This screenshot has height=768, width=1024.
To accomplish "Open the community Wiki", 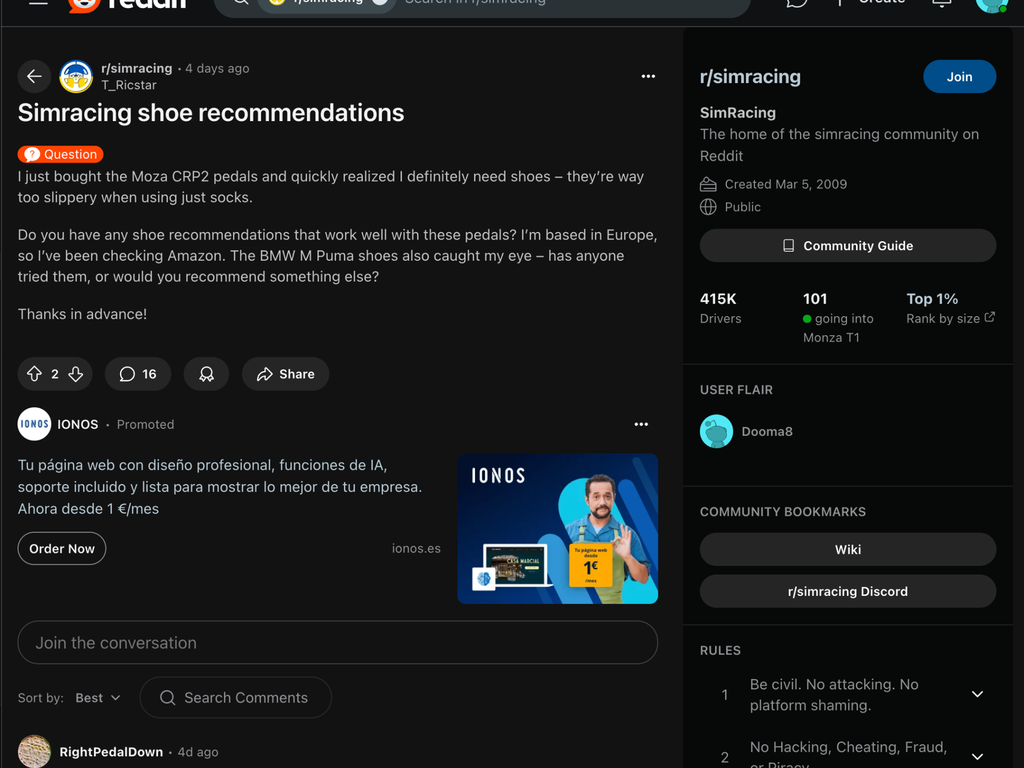I will (x=847, y=549).
